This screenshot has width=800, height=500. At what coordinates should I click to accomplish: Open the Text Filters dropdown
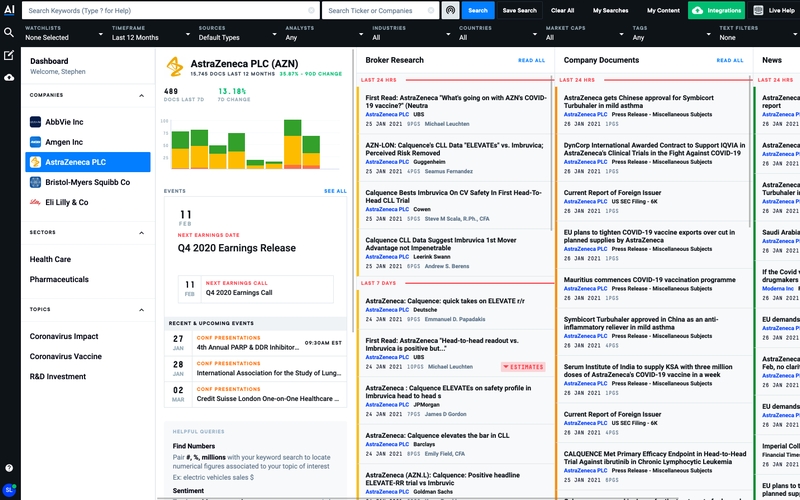click(x=758, y=33)
